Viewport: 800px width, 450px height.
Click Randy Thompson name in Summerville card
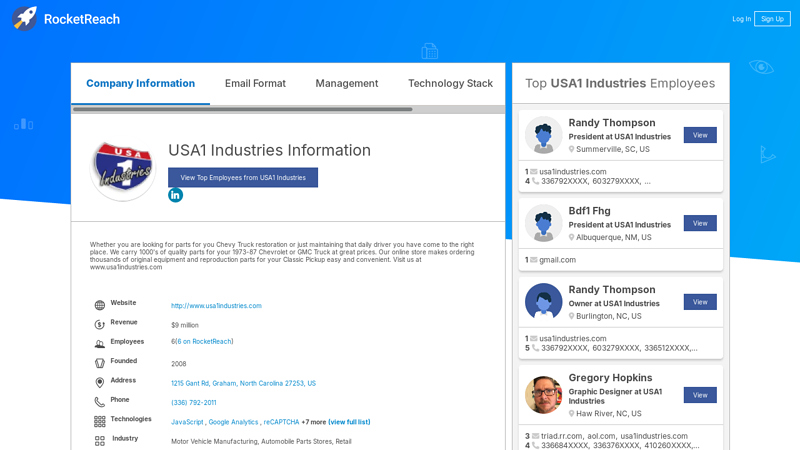[x=612, y=122]
